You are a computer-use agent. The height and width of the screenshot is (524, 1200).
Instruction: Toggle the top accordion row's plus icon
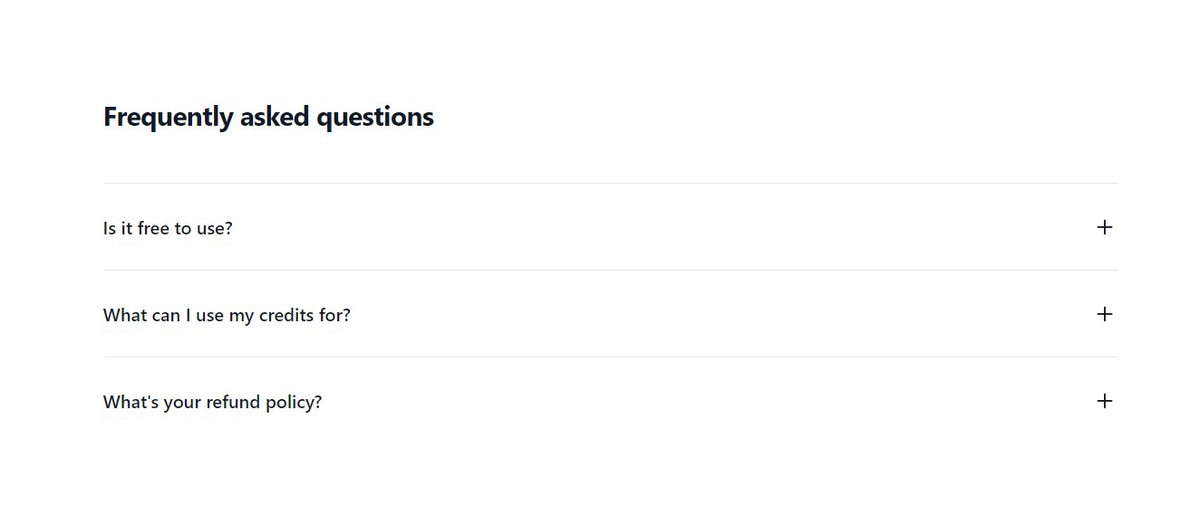click(x=1104, y=227)
